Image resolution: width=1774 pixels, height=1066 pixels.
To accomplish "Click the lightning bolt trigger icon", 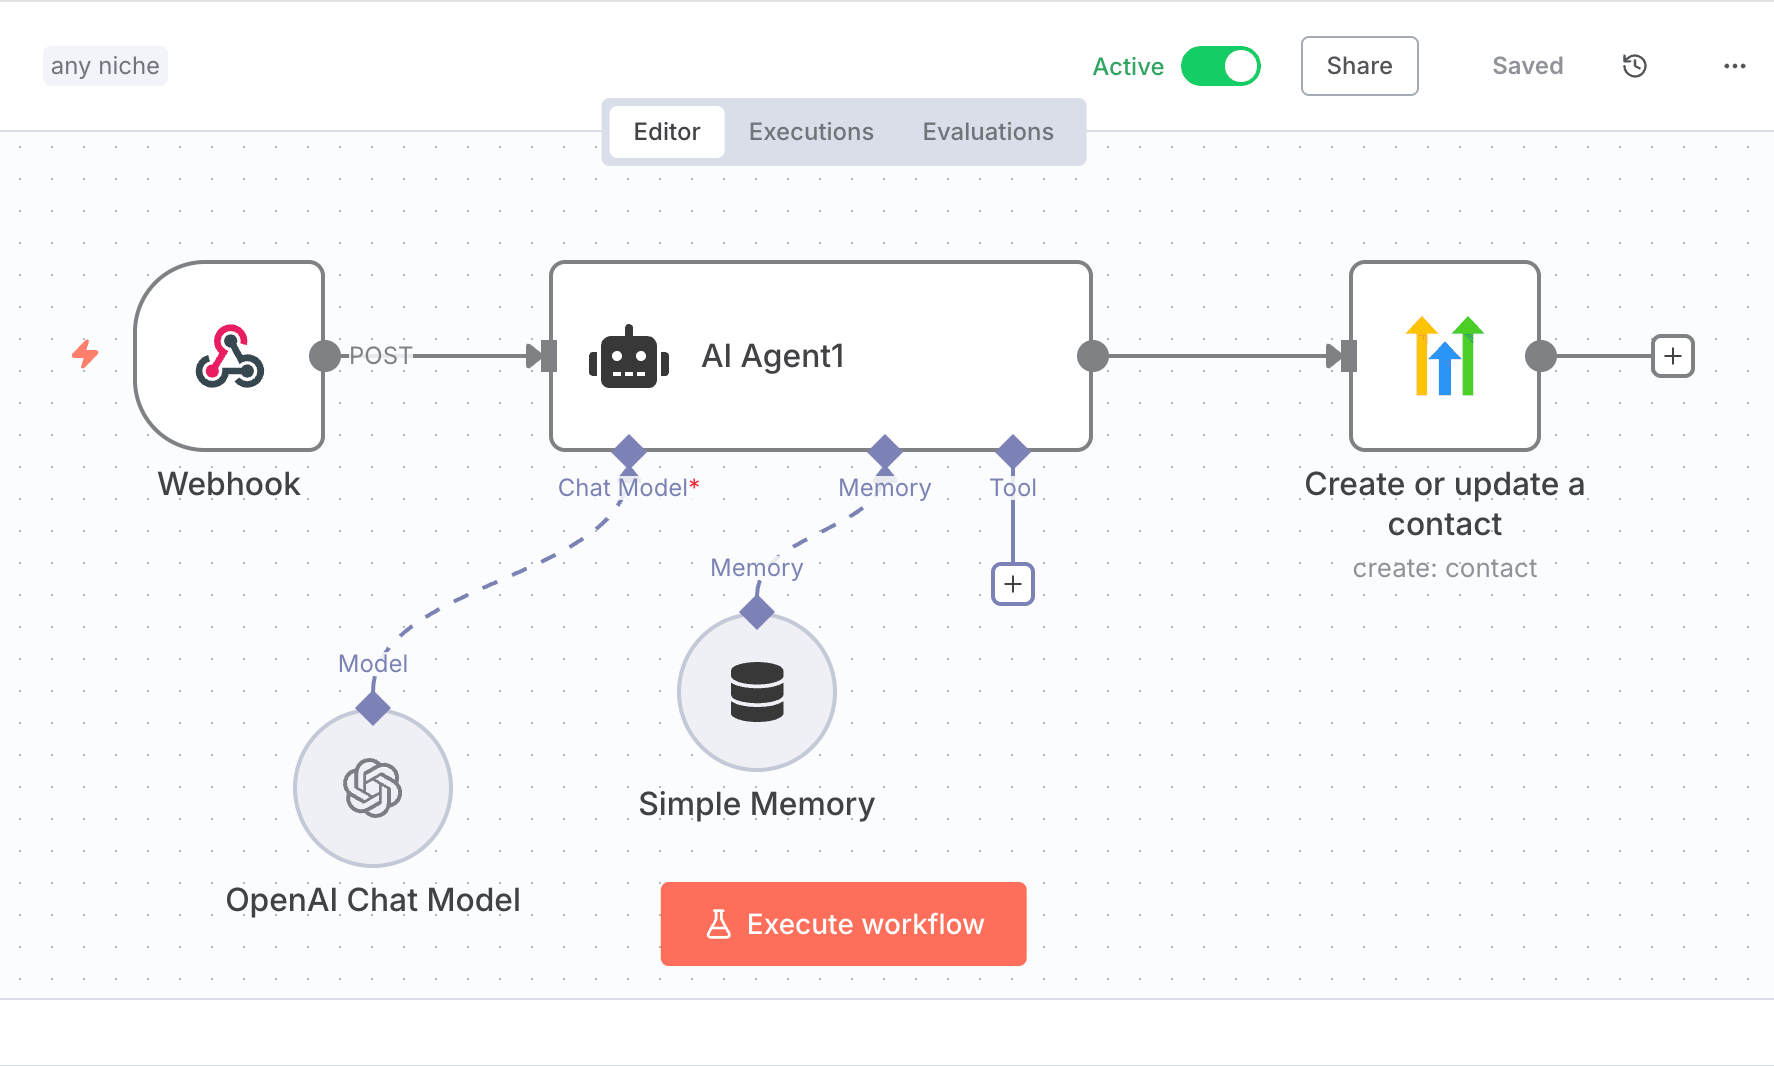I will 85,354.
